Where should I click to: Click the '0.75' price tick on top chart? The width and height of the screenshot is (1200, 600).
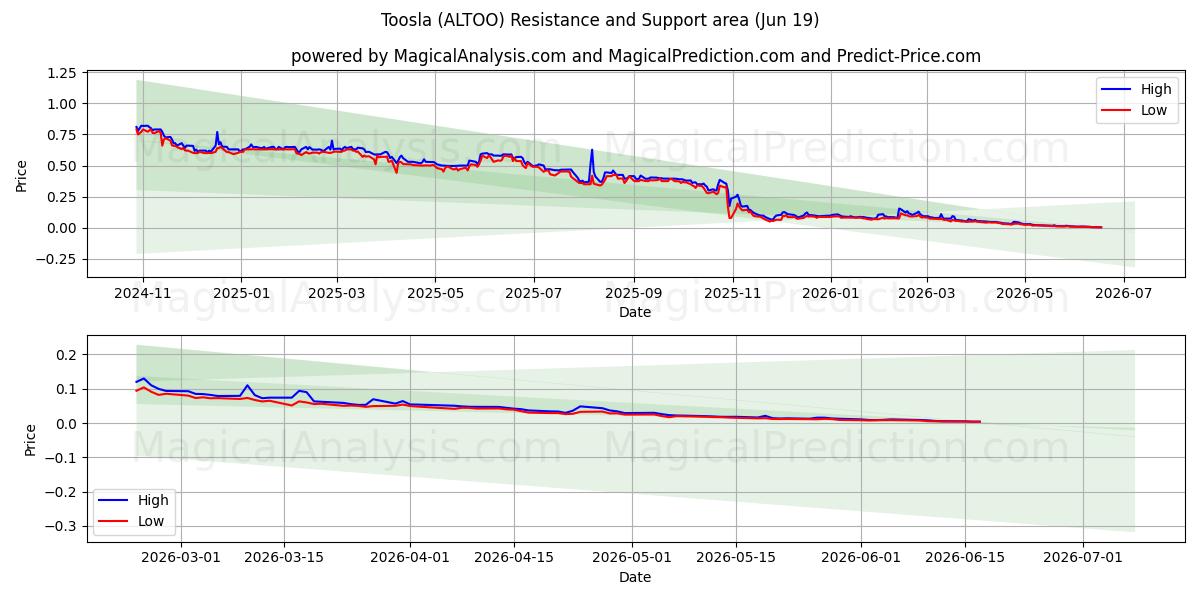tap(62, 135)
